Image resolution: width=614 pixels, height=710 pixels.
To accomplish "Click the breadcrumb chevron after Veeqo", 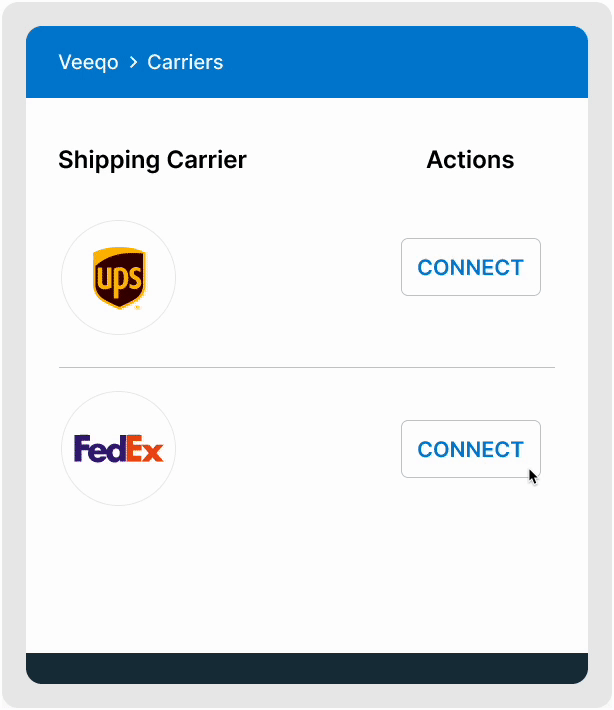I will (x=133, y=62).
